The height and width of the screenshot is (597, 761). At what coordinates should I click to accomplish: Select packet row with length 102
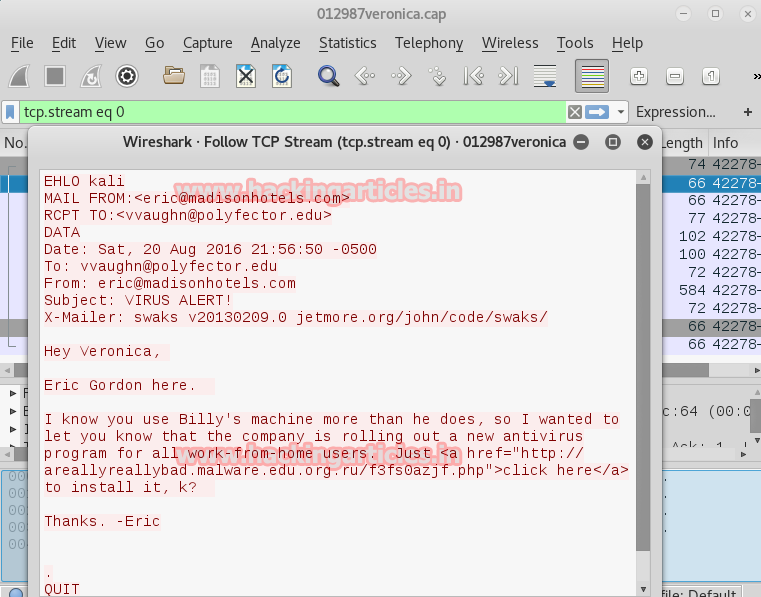710,236
